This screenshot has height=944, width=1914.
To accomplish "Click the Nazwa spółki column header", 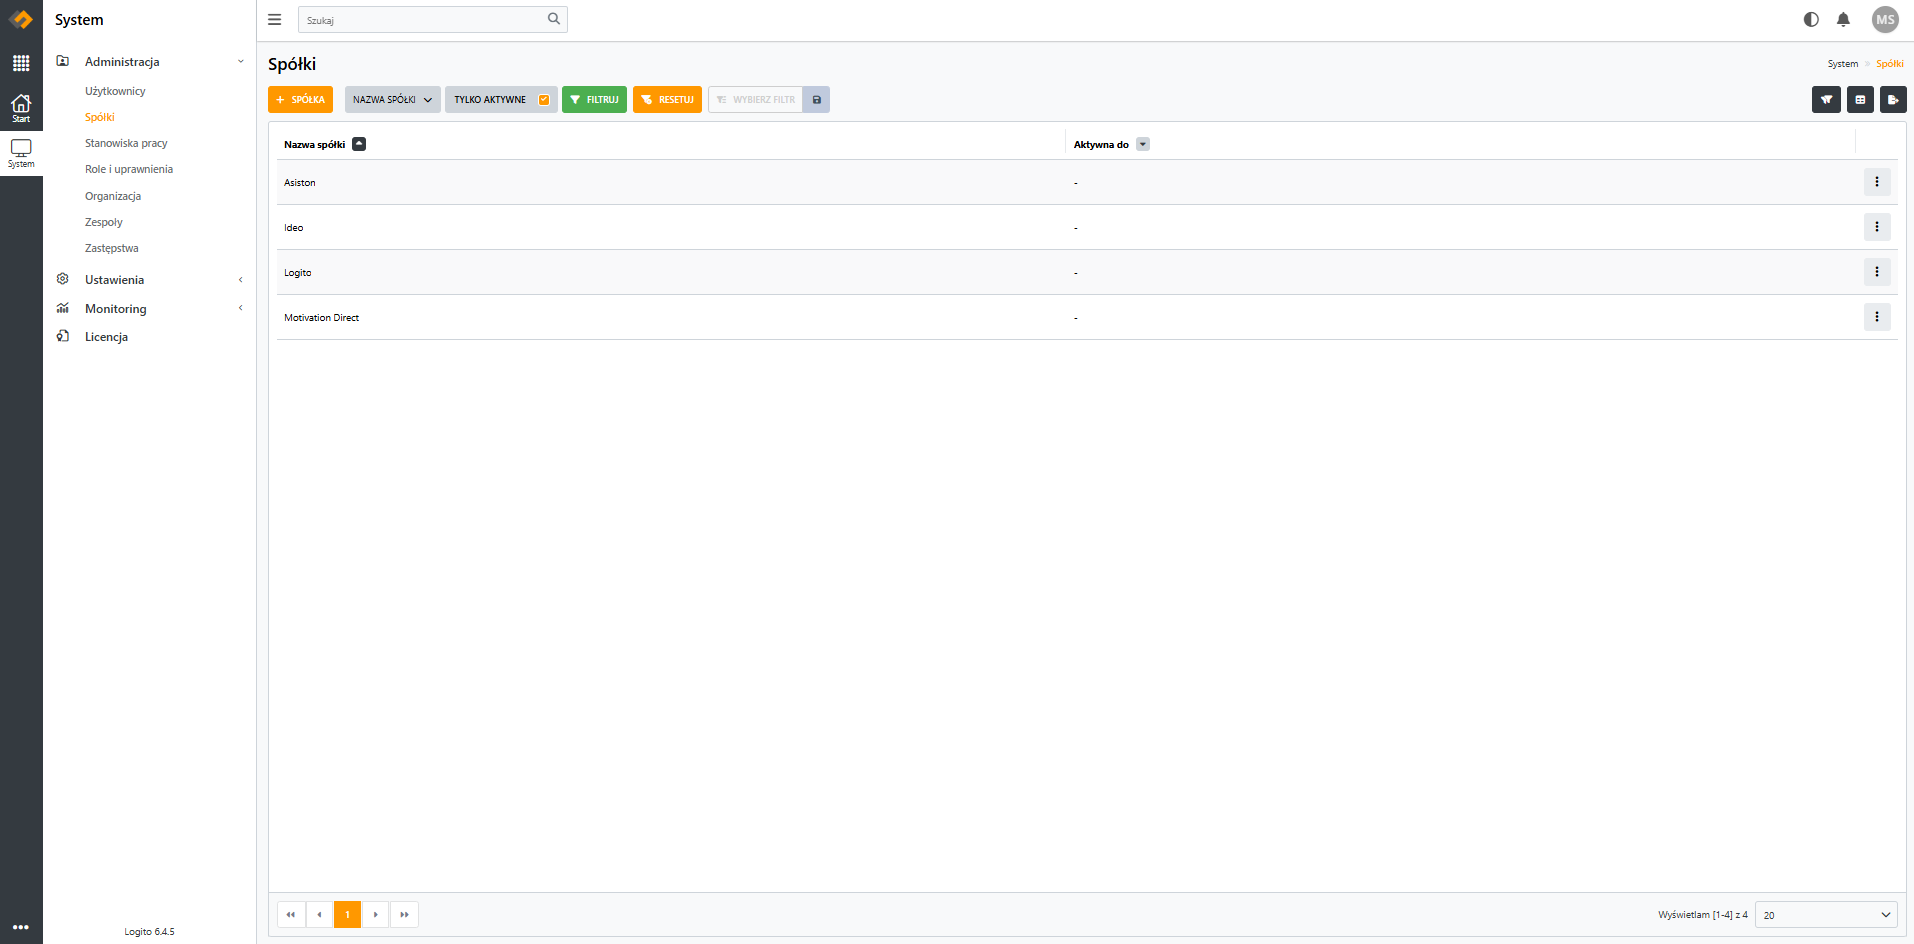I will (315, 145).
